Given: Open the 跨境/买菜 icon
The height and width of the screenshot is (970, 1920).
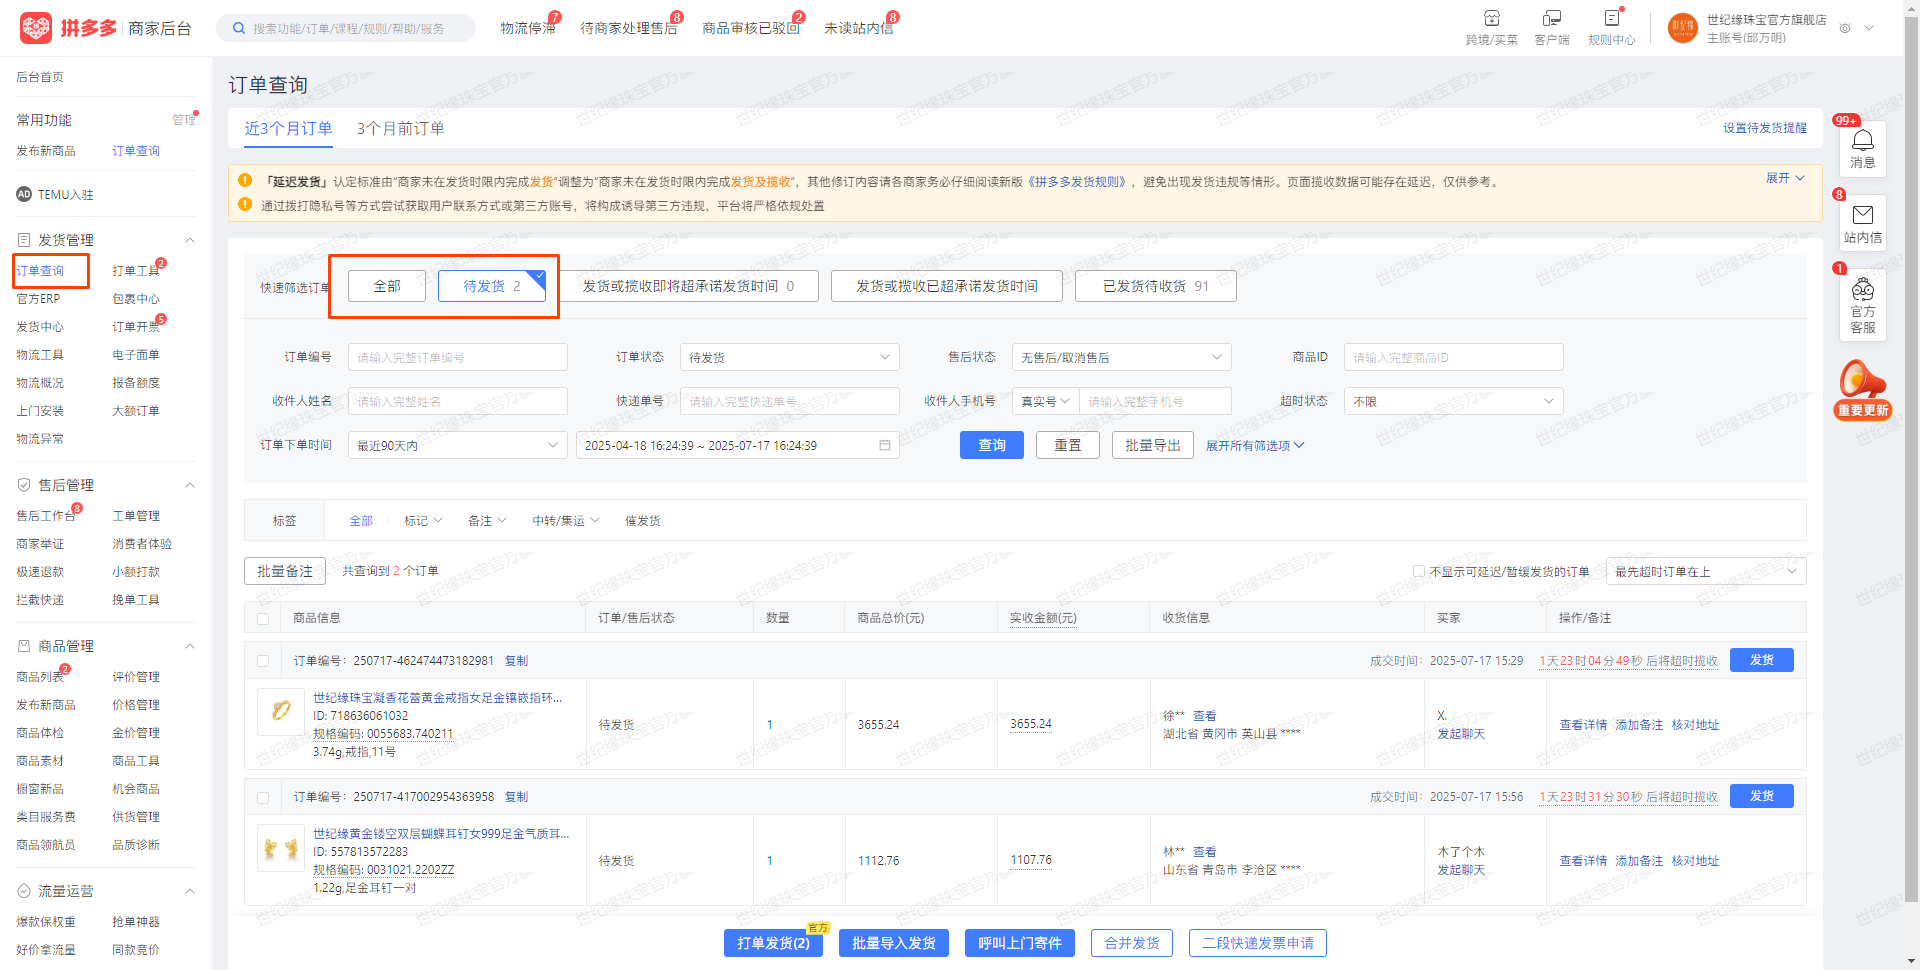Looking at the screenshot, I should 1491,19.
